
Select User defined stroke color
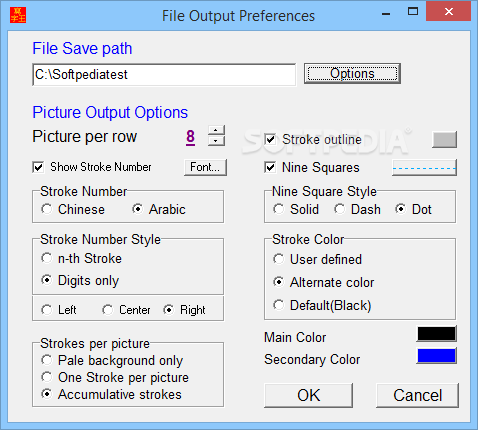279,259
